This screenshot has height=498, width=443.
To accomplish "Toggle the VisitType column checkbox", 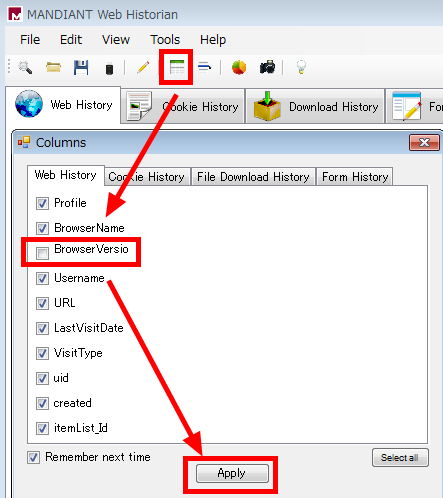I will pos(42,353).
